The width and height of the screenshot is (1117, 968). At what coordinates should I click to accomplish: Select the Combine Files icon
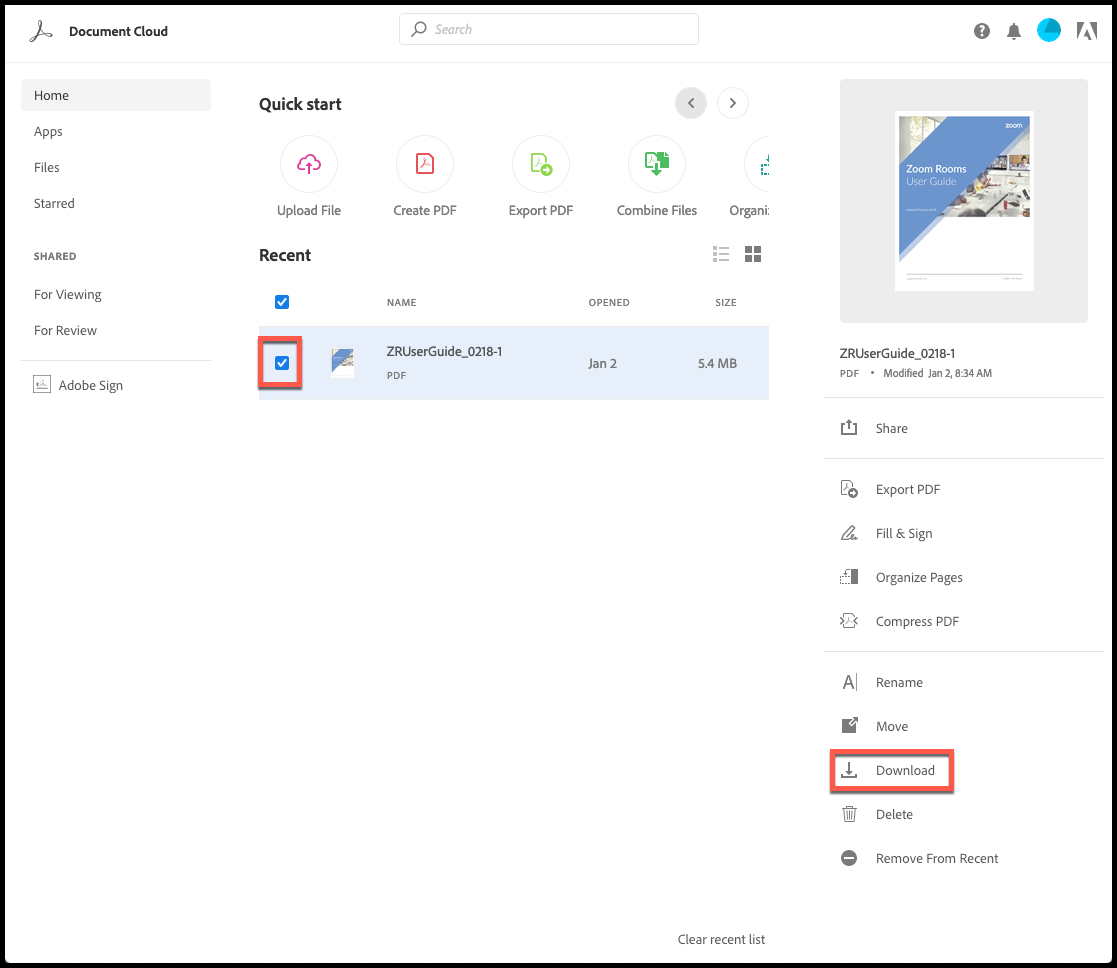[x=657, y=164]
